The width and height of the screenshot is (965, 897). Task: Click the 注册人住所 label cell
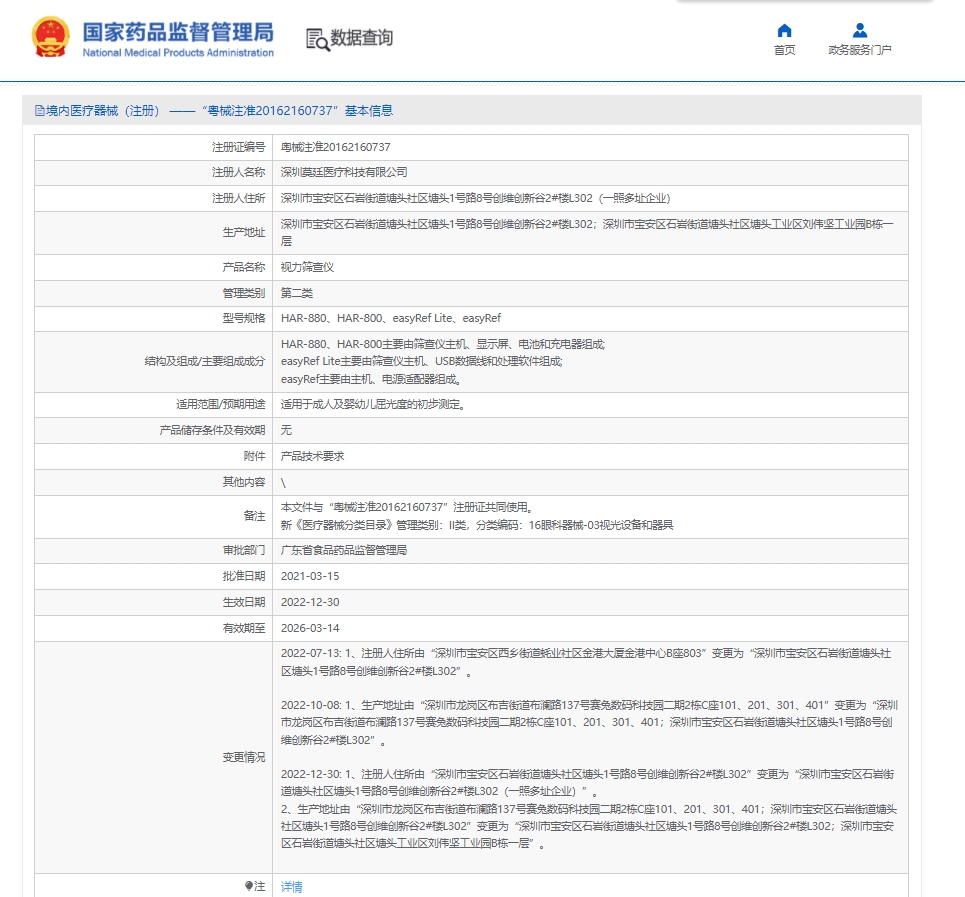tap(154, 199)
